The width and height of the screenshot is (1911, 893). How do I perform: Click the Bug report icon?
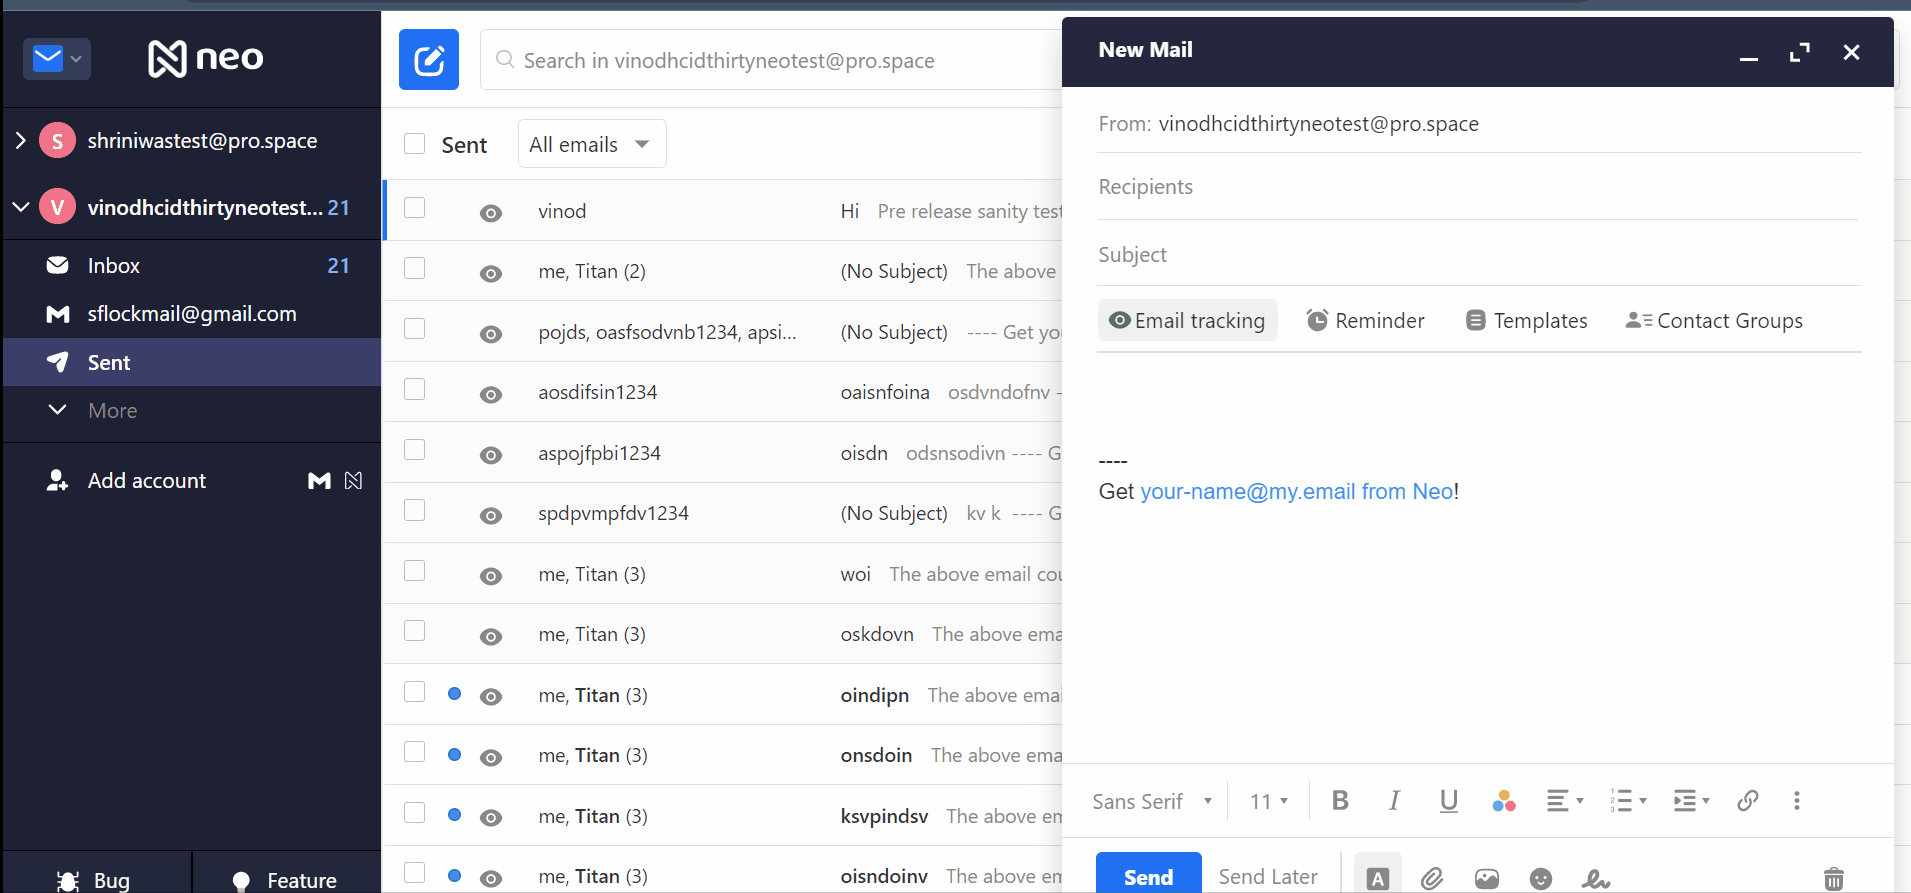68,881
